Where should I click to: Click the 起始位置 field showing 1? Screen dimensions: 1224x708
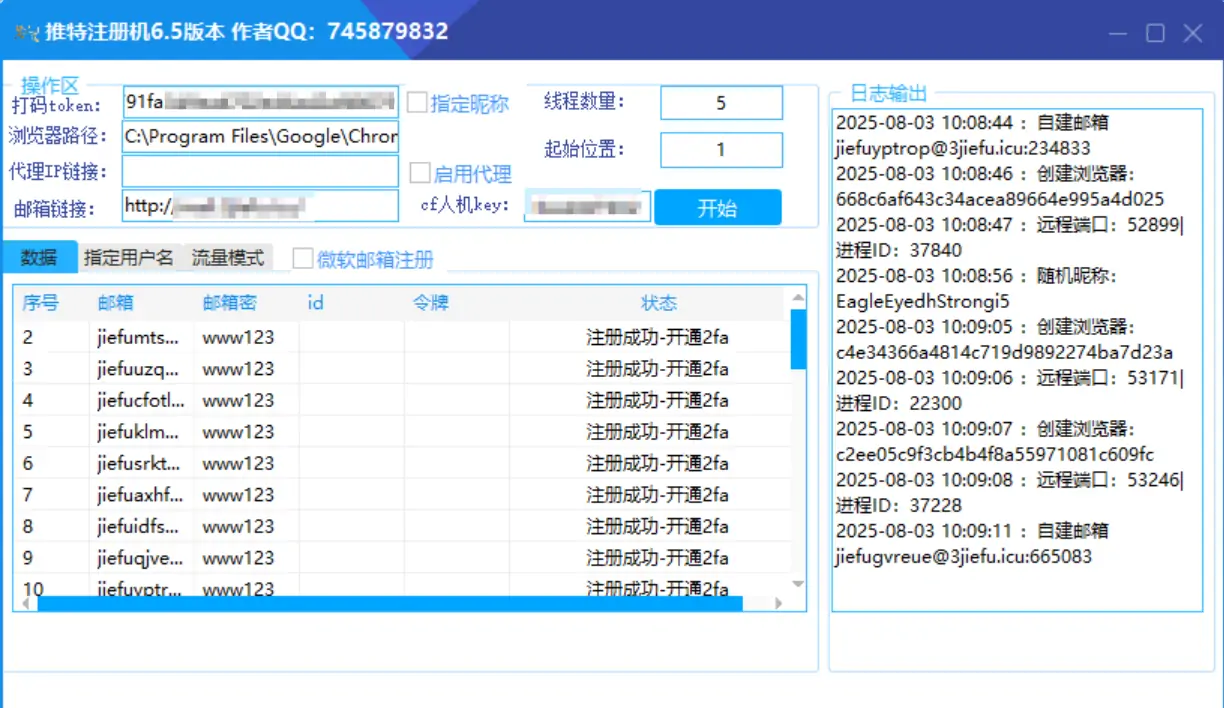[x=721, y=150]
